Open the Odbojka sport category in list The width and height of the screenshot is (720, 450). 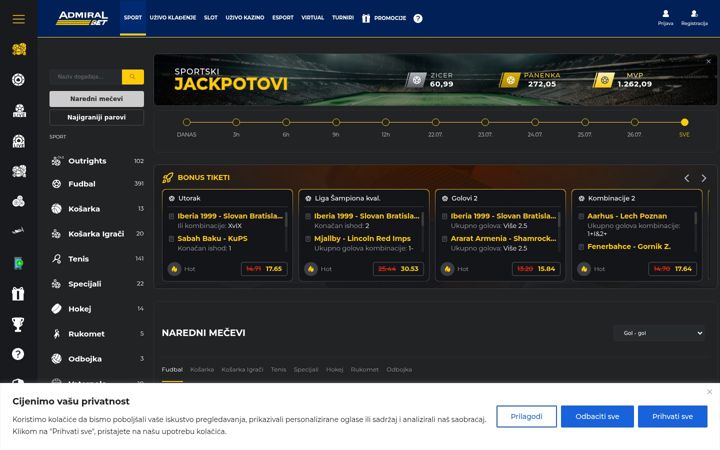coord(97,359)
